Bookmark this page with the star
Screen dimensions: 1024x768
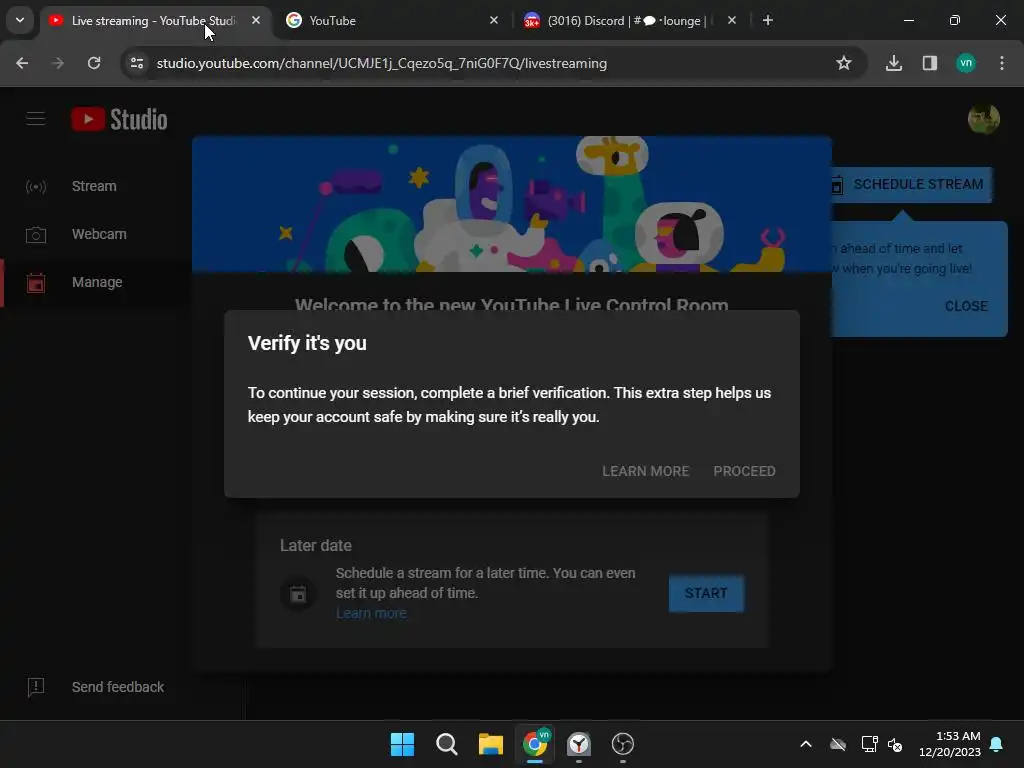pos(844,63)
